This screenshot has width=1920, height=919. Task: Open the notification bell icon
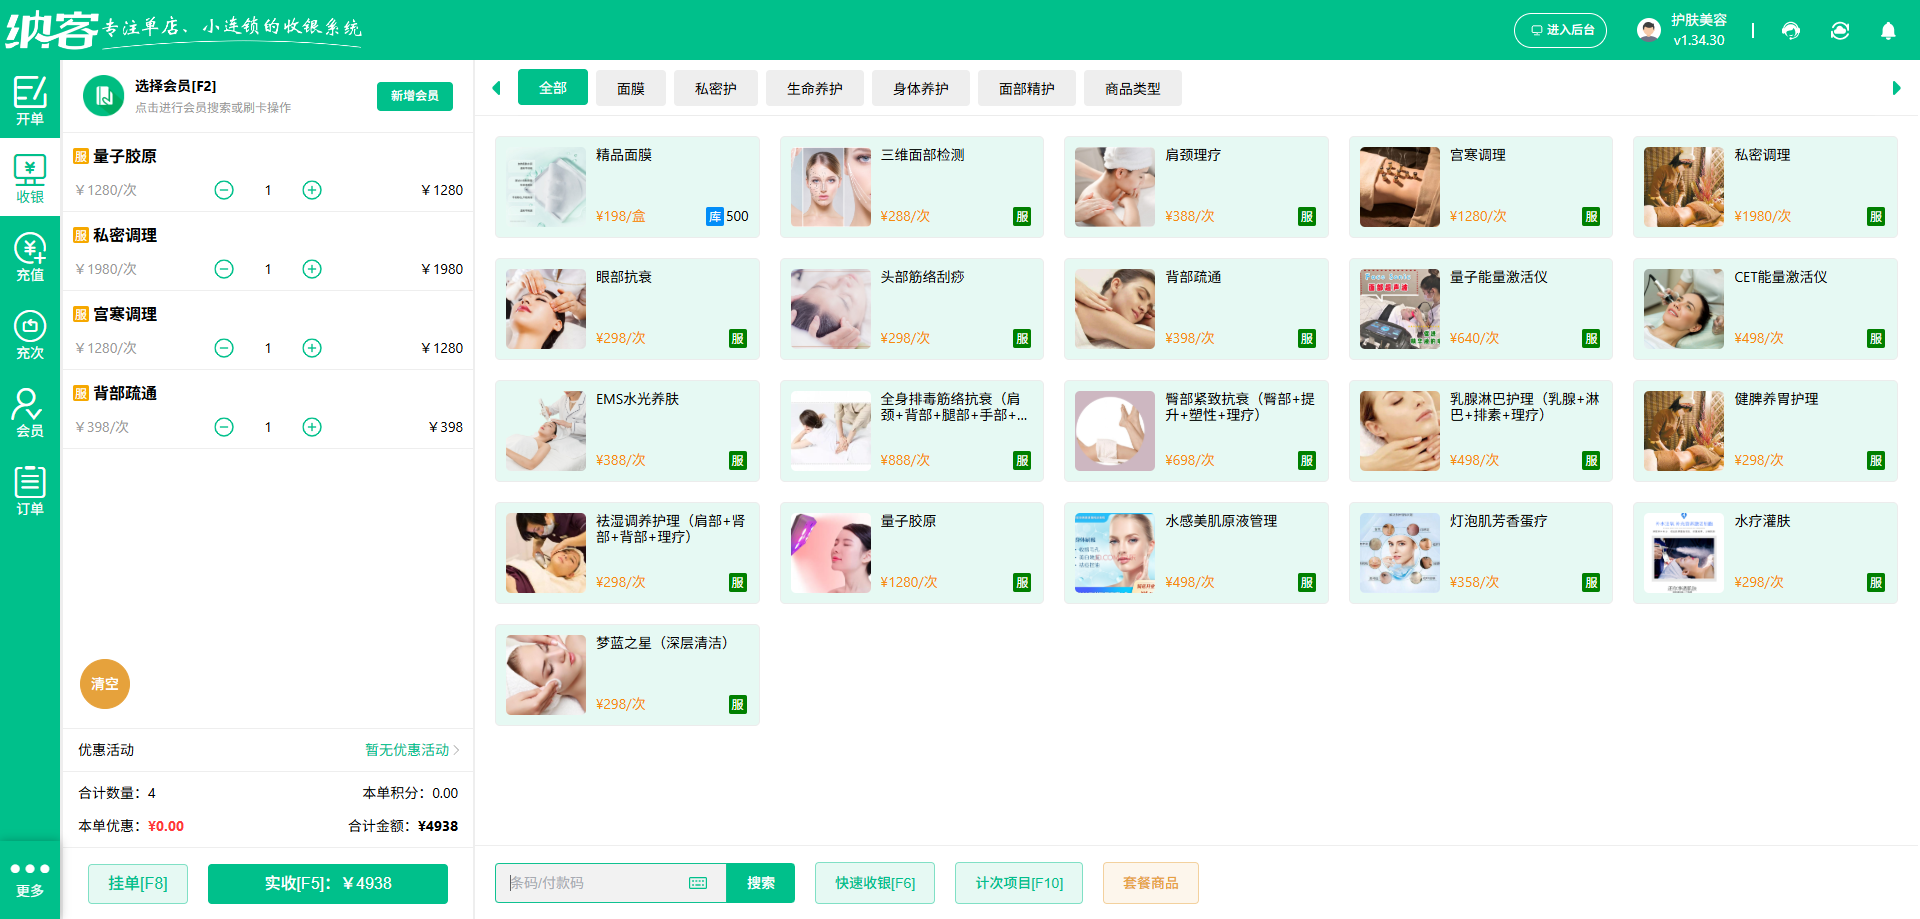pos(1888,30)
